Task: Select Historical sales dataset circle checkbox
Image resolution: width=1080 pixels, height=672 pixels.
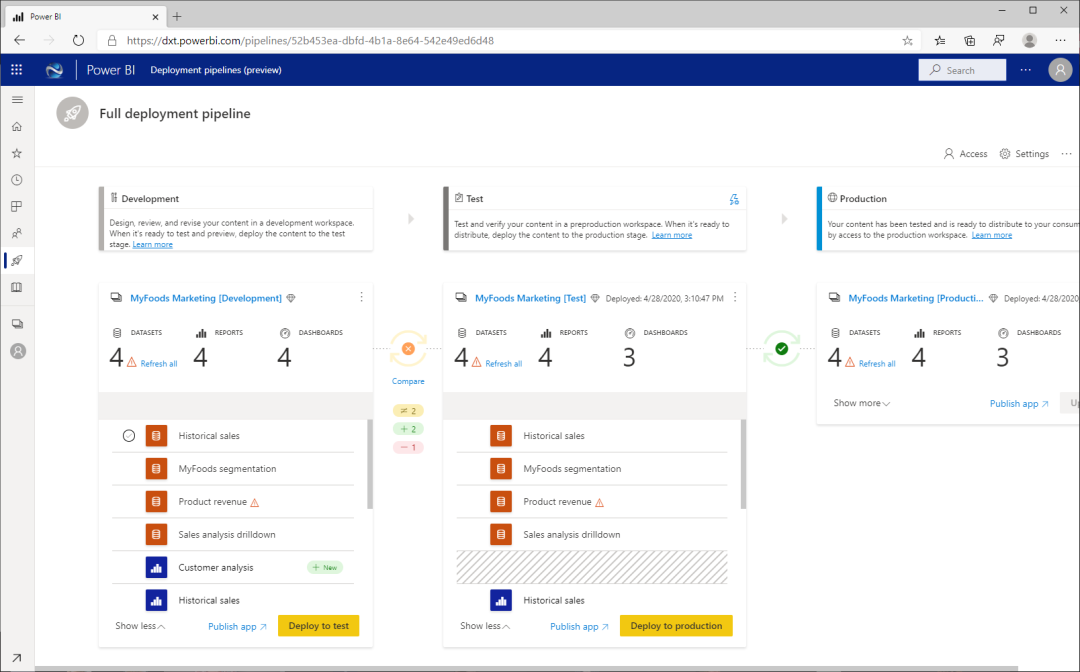Action: [x=129, y=436]
